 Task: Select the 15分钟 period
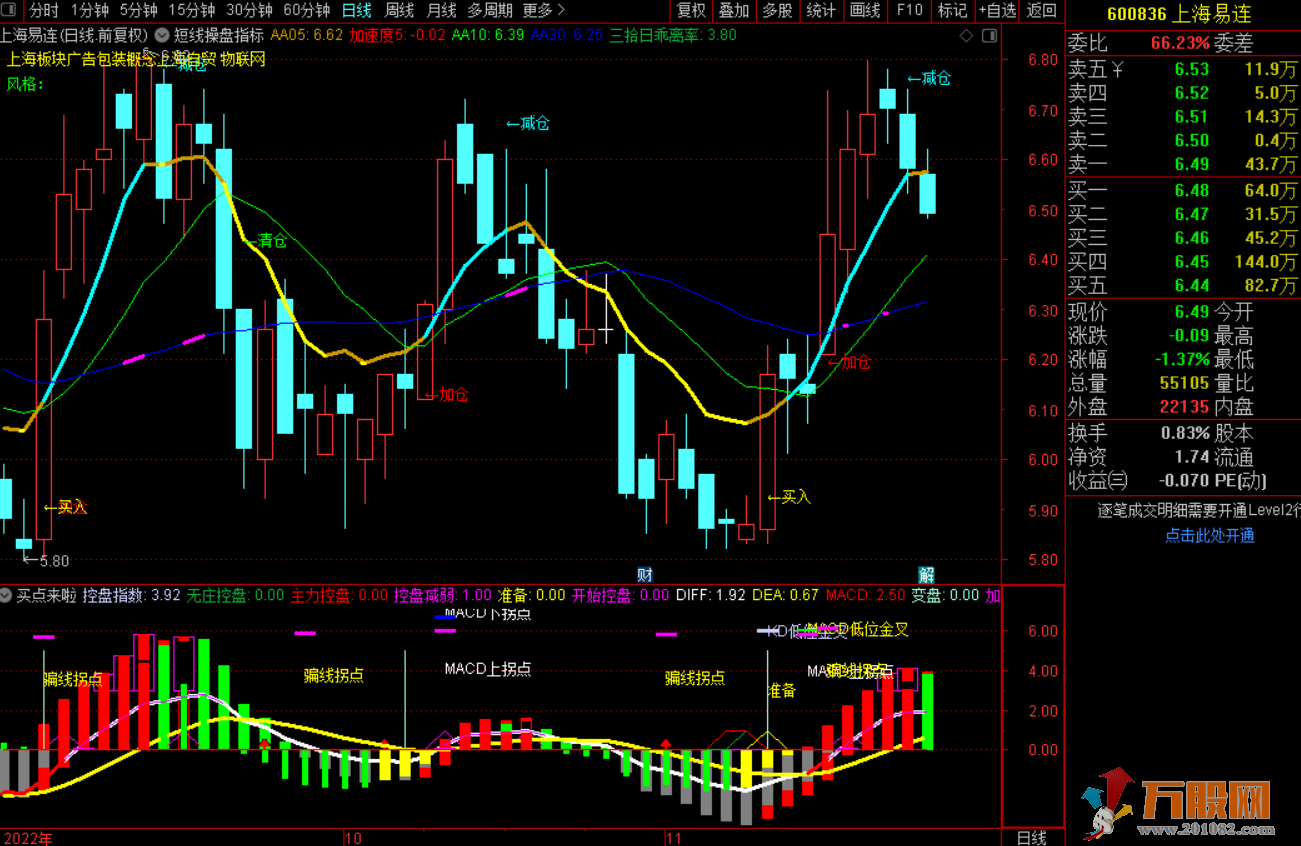pyautogui.click(x=191, y=11)
